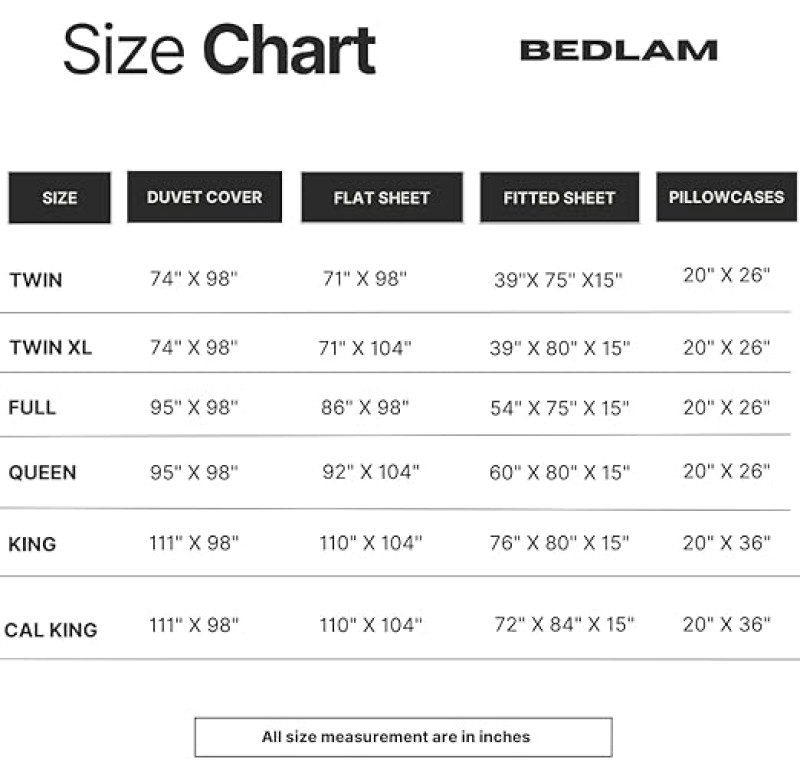800x780 pixels.
Task: Click the KING row label
Action: (x=32, y=544)
